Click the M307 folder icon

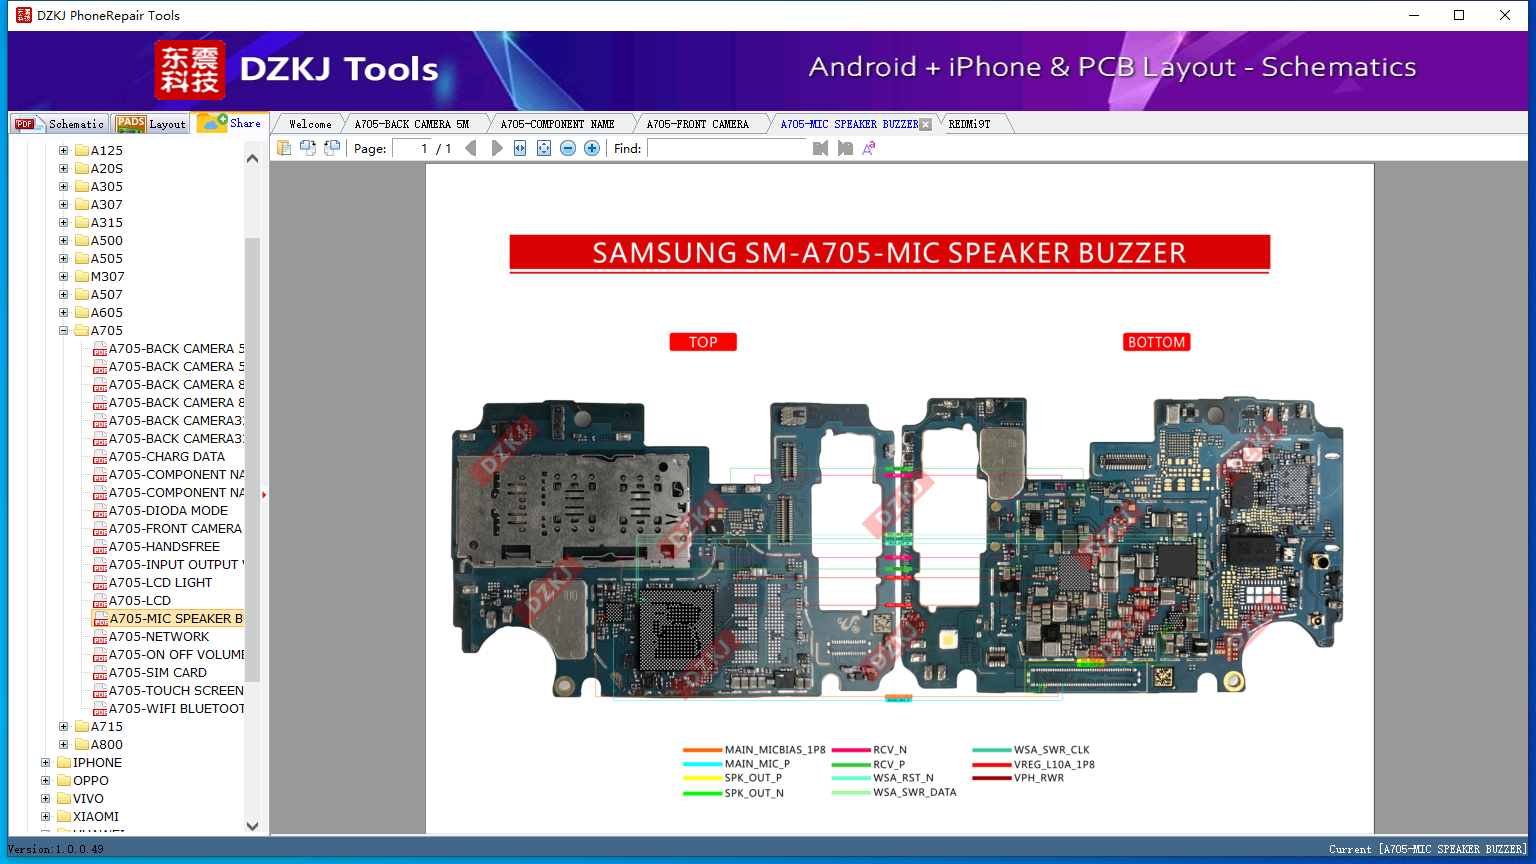pyautogui.click(x=82, y=277)
